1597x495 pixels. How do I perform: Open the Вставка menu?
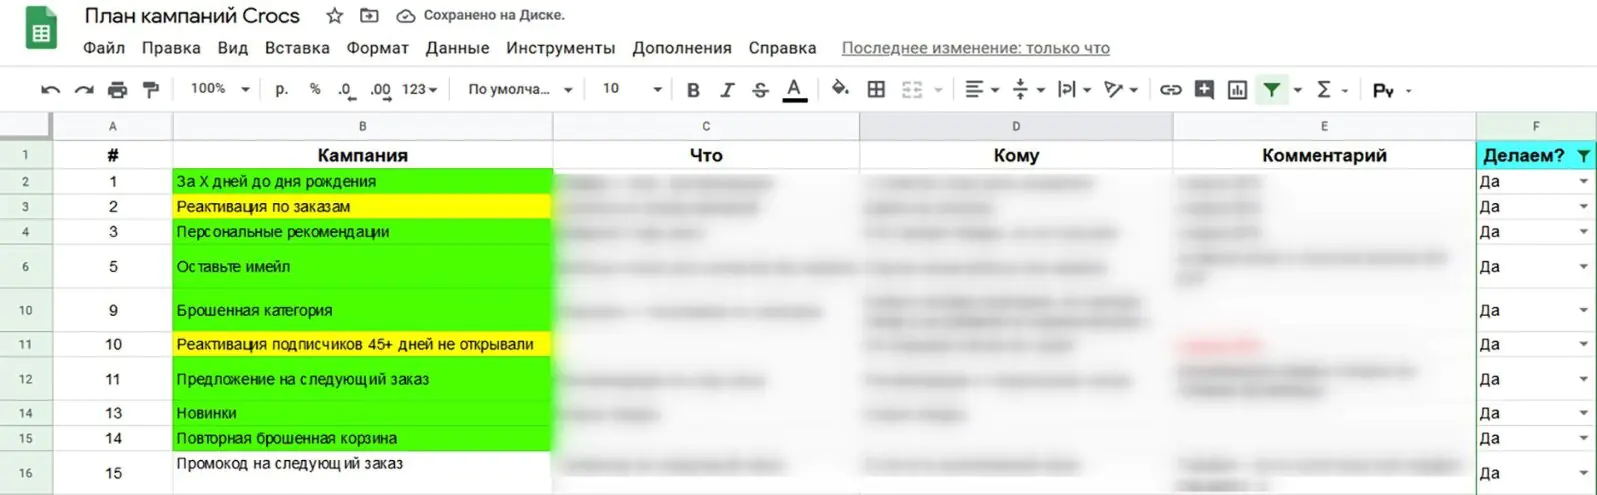pyautogui.click(x=297, y=48)
